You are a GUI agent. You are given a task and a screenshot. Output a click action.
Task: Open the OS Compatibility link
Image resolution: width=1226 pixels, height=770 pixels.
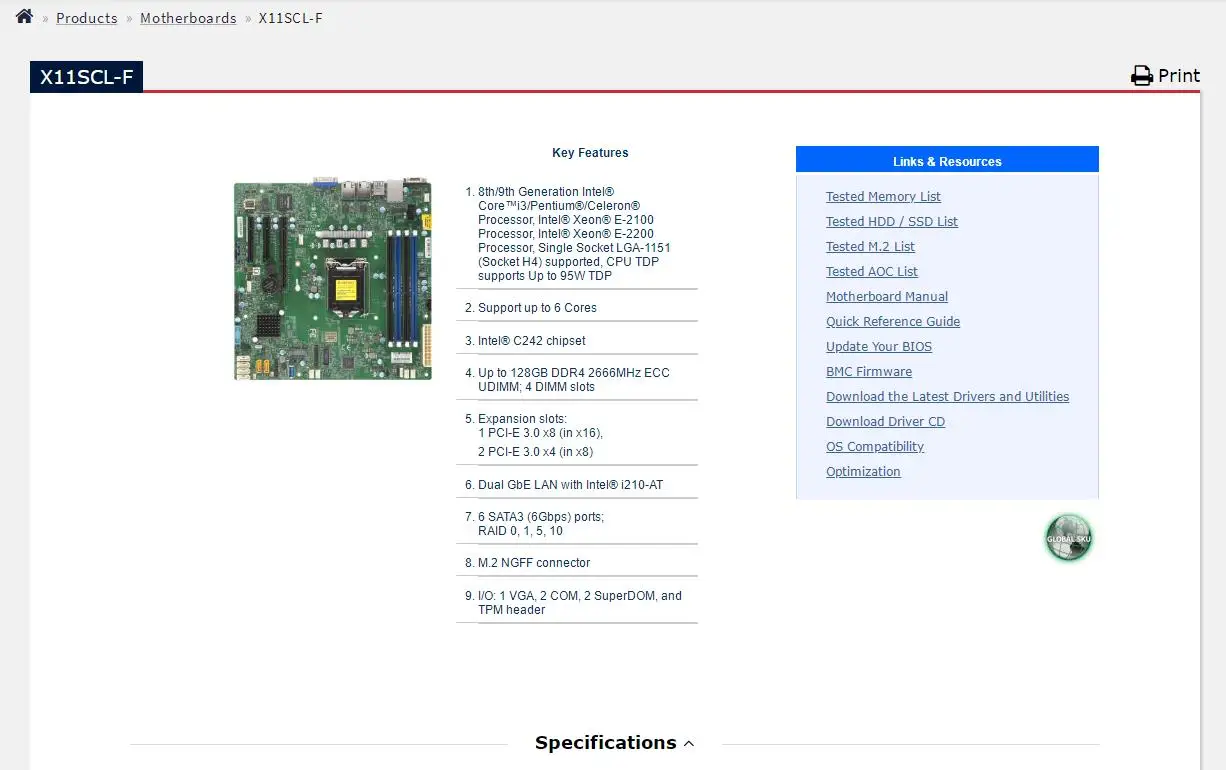(x=875, y=447)
